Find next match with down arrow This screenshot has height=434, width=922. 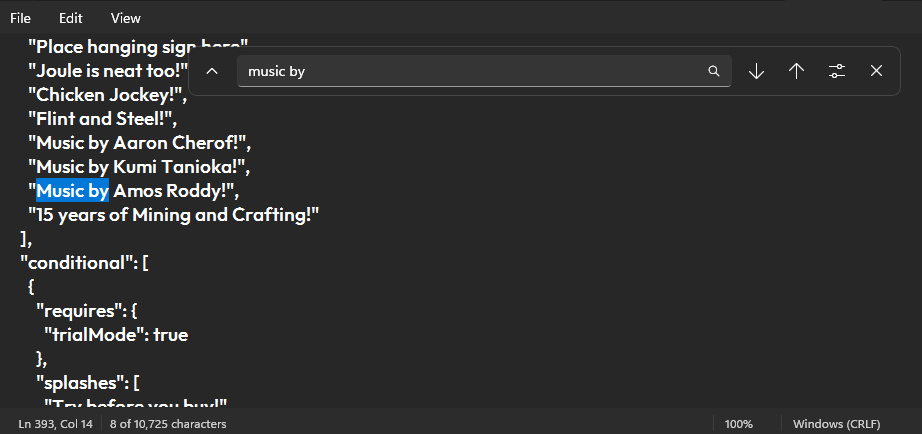(x=756, y=71)
